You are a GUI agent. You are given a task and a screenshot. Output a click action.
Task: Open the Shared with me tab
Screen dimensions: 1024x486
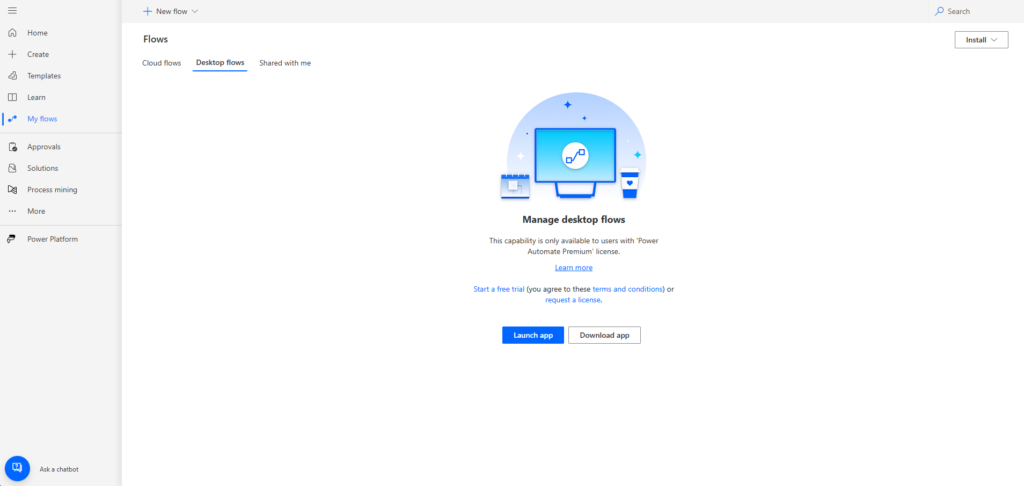tap(285, 63)
